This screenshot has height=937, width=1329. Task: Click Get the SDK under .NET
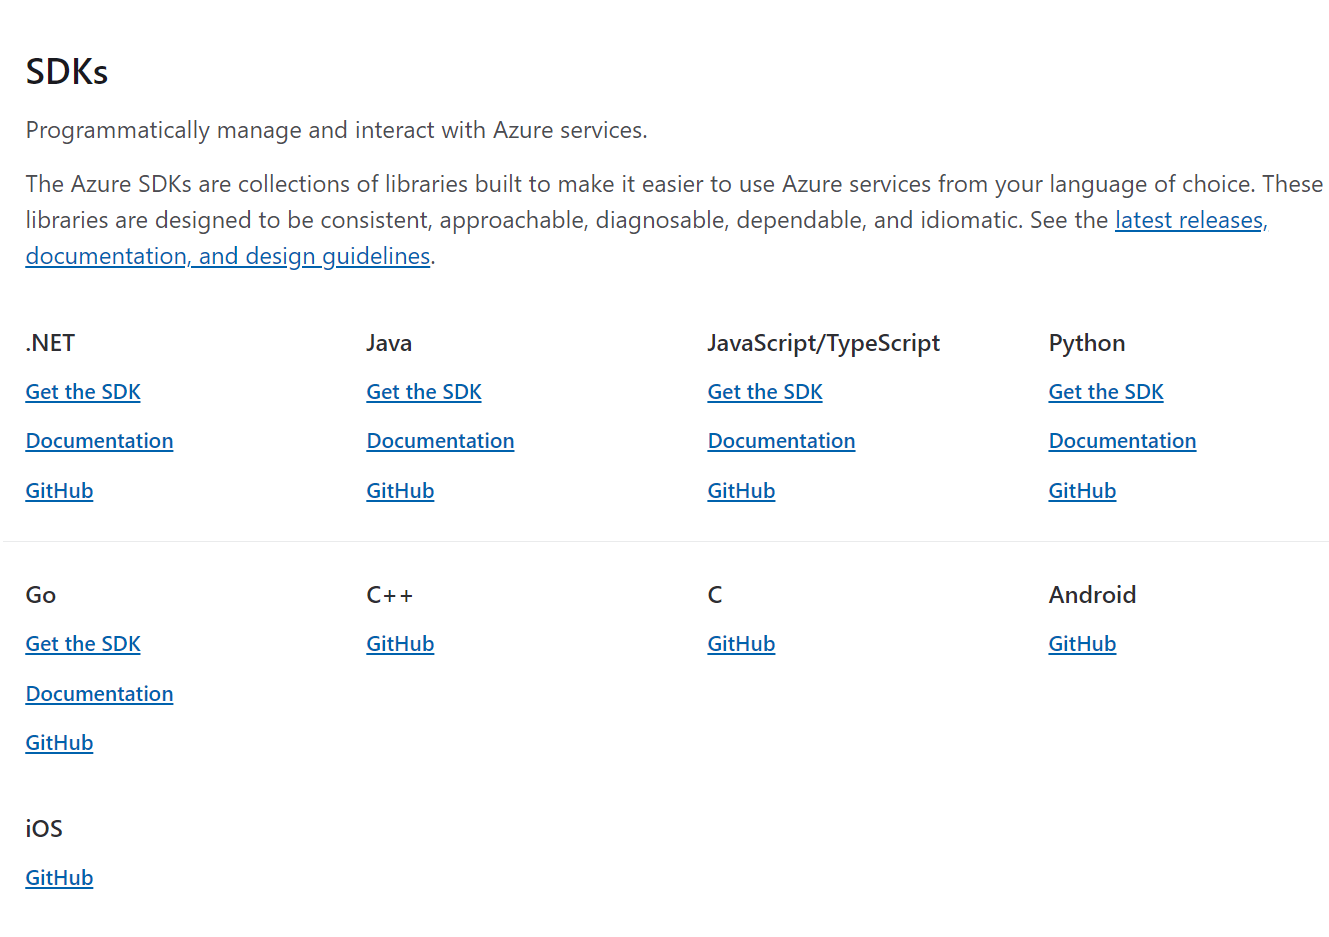coord(83,392)
